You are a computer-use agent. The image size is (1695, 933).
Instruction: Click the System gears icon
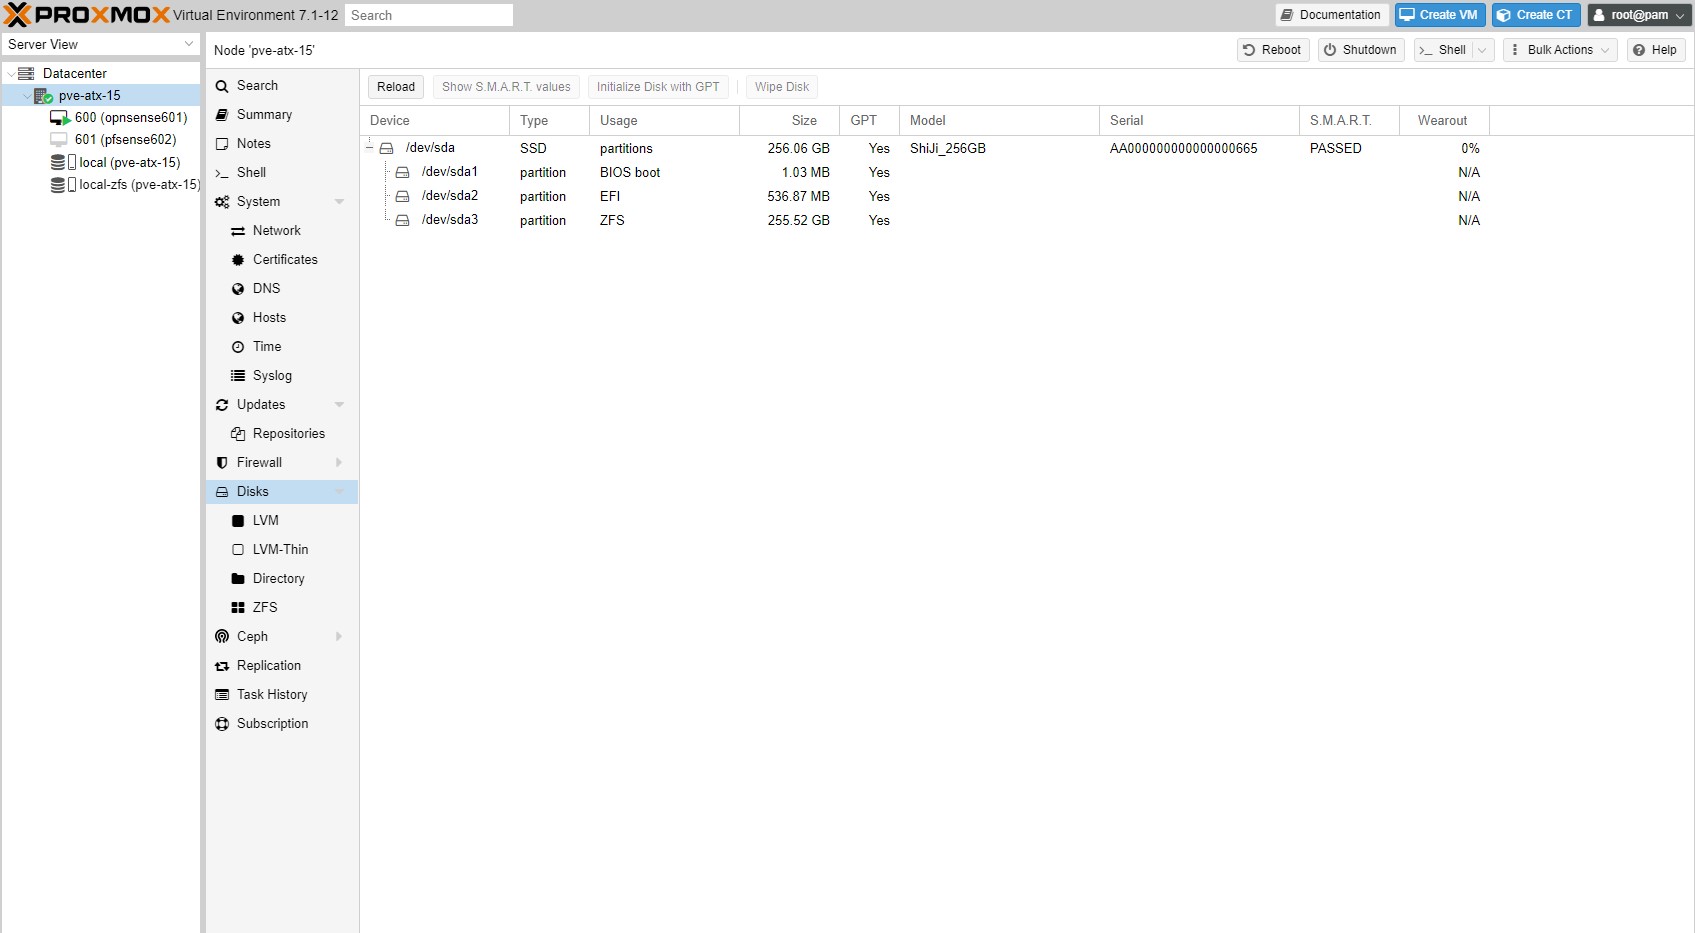pos(222,202)
